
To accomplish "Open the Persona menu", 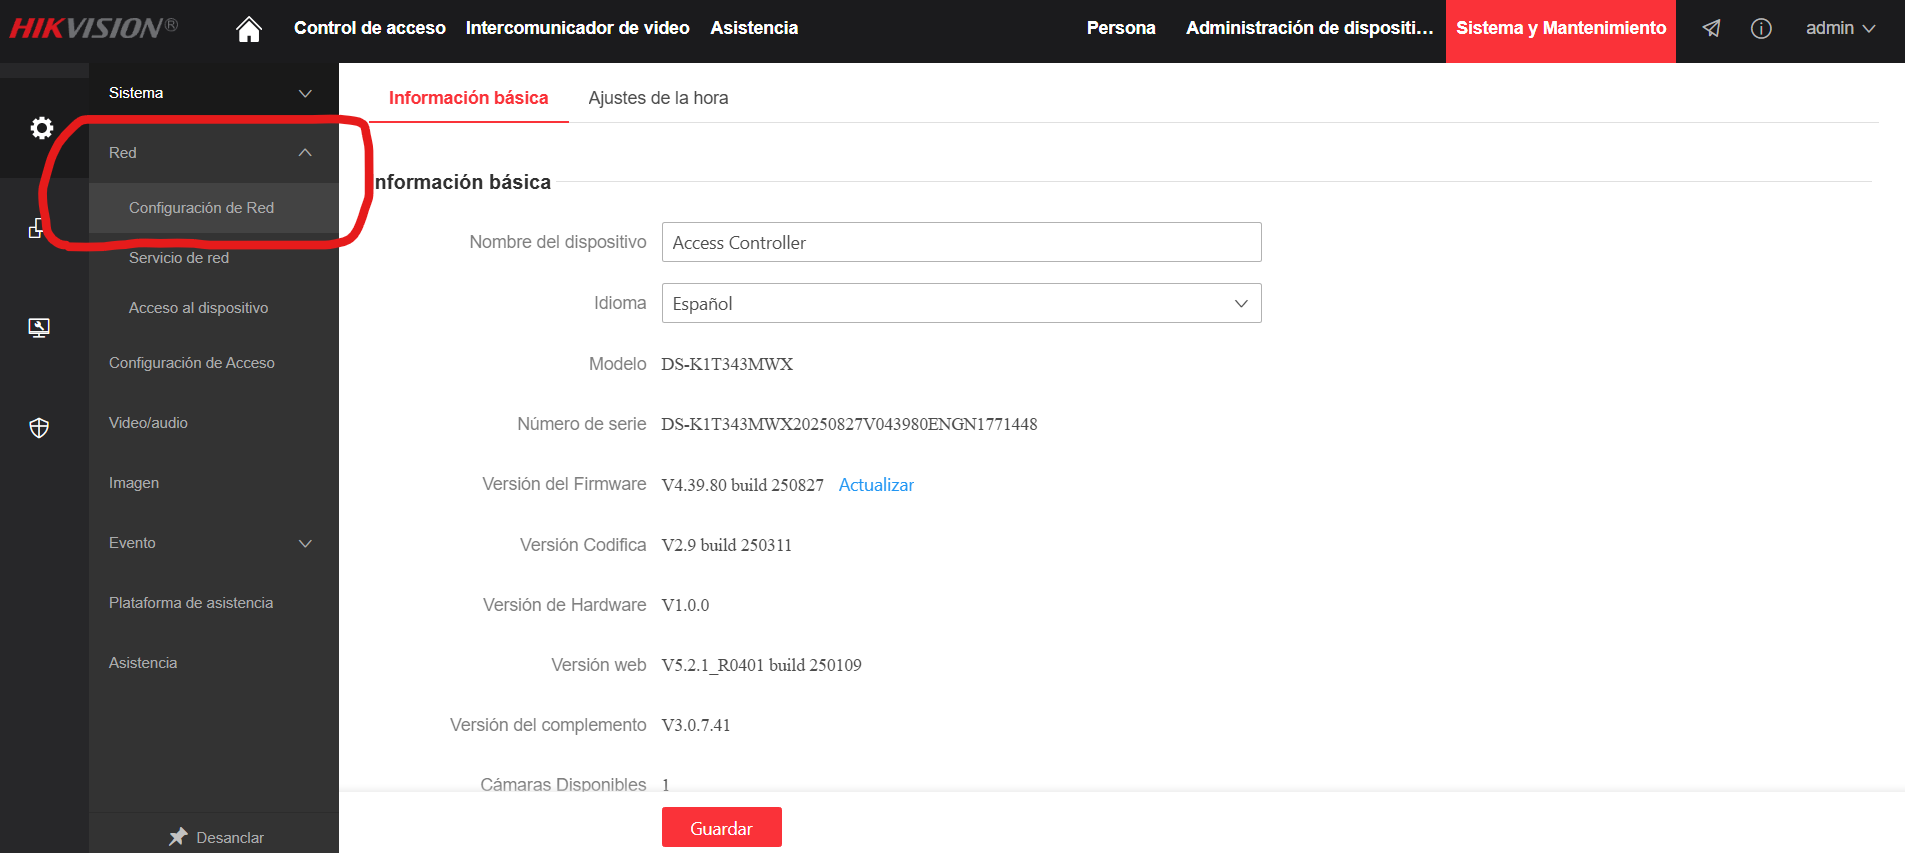I will (x=1121, y=28).
